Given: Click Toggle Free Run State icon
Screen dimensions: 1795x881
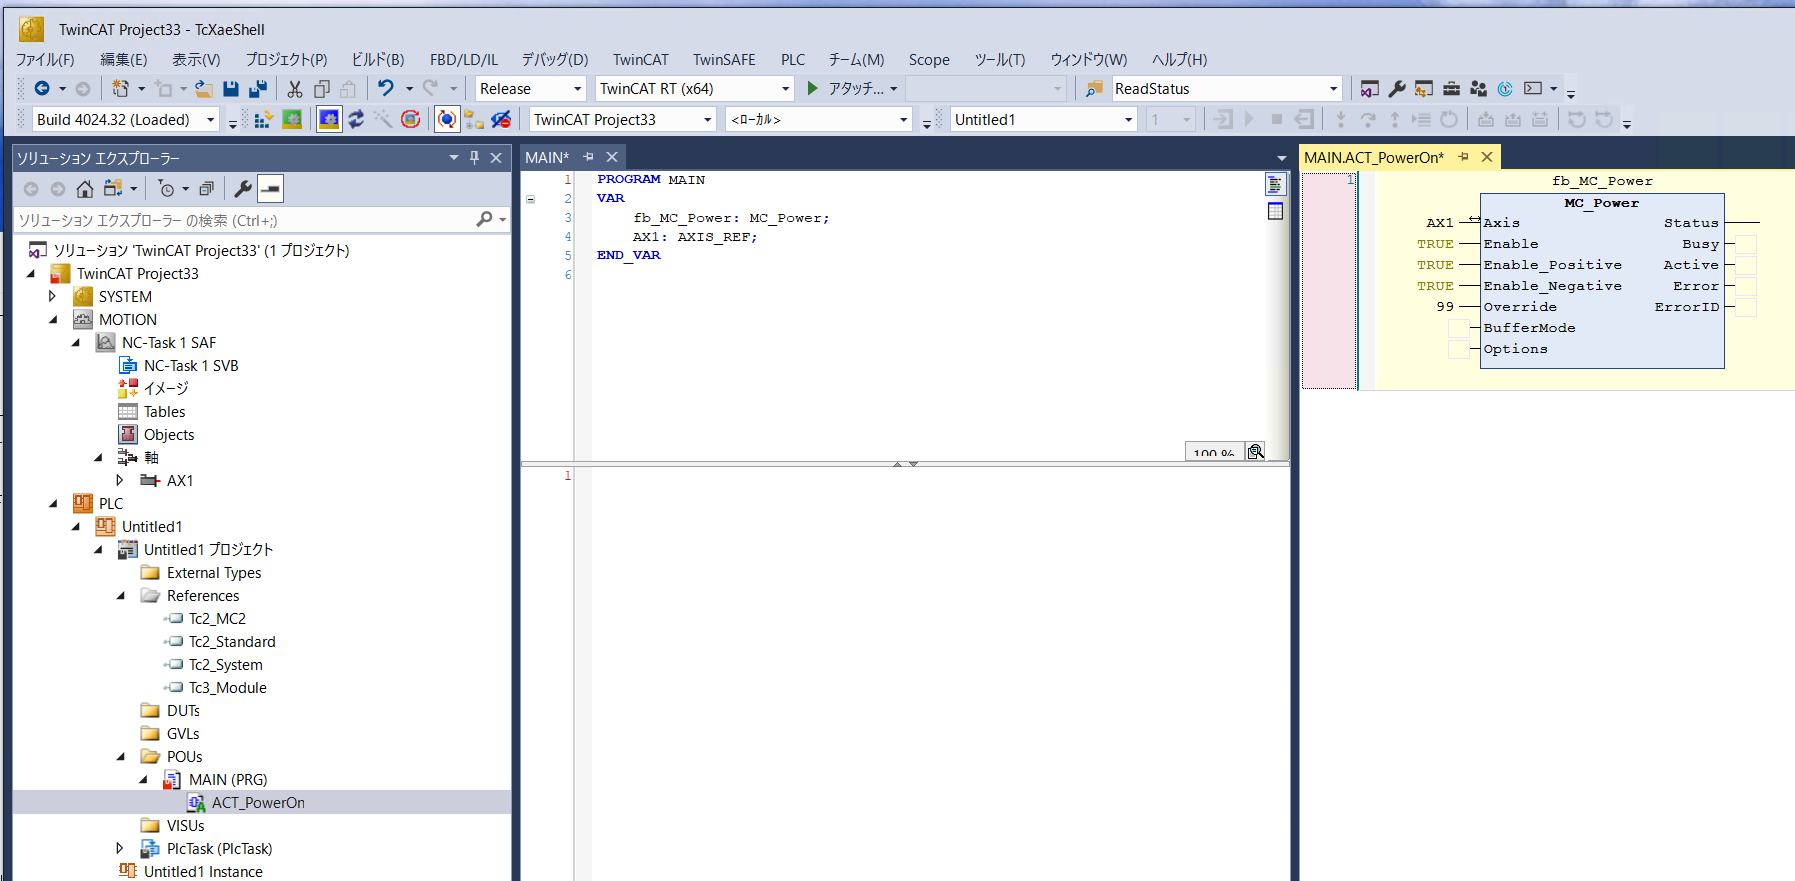Looking at the screenshot, I should click(x=410, y=120).
